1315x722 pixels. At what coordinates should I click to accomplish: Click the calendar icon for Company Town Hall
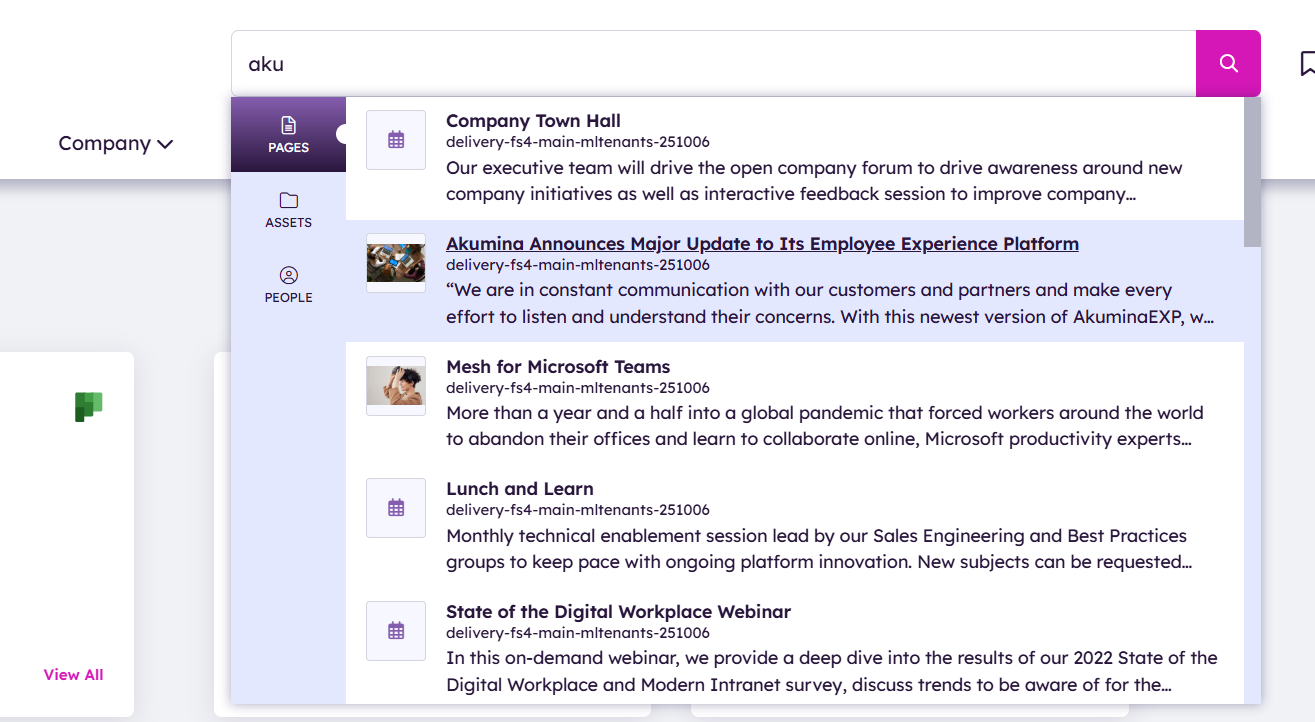tap(396, 140)
